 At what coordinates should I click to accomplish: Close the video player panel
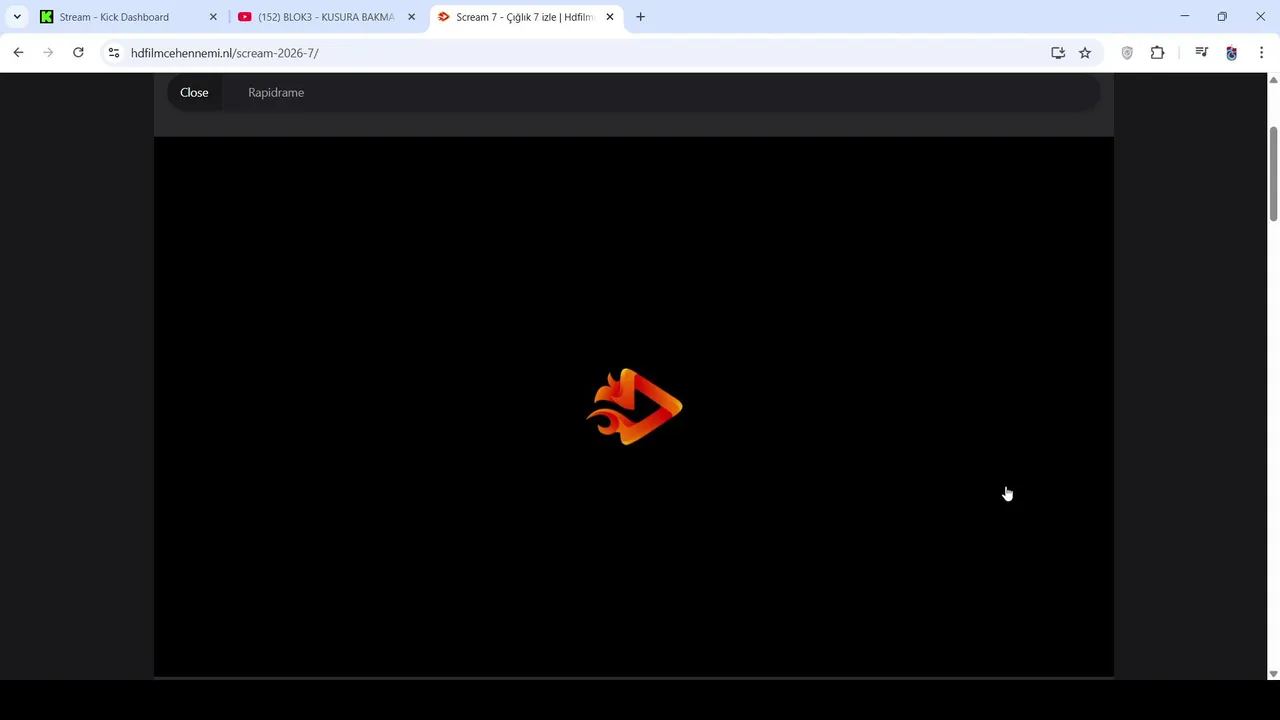(x=194, y=92)
